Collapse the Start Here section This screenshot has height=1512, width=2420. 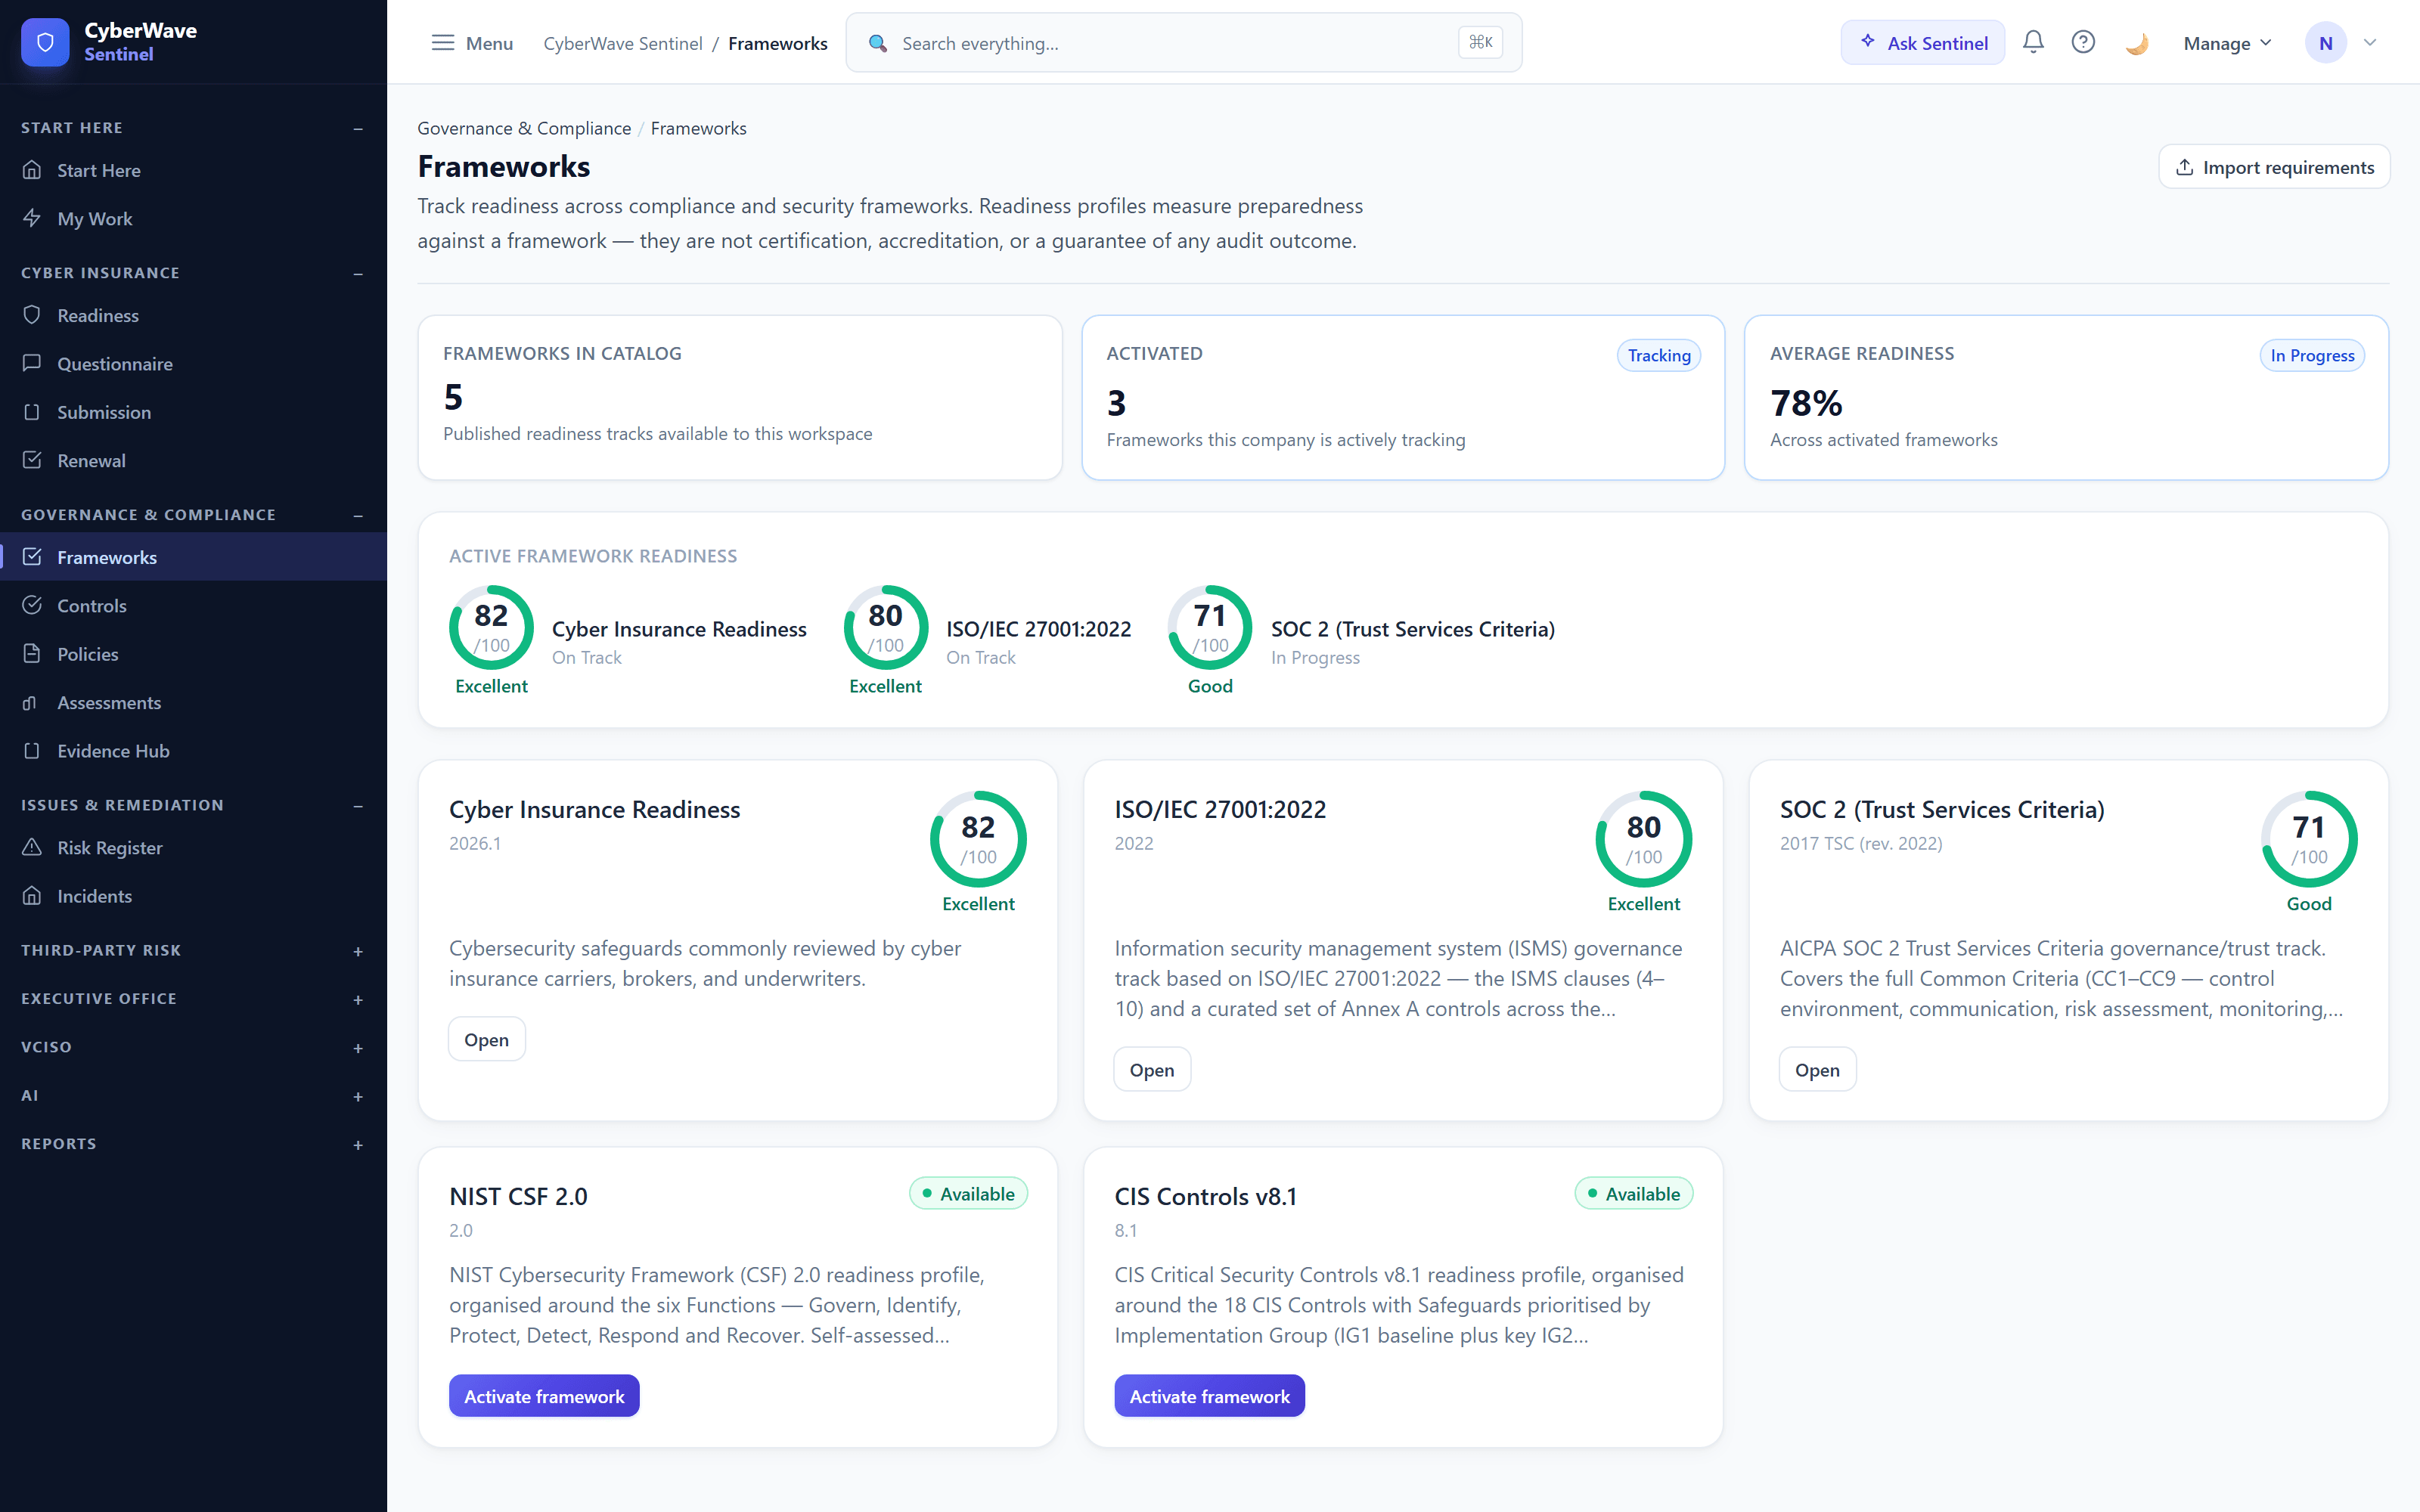pyautogui.click(x=358, y=128)
